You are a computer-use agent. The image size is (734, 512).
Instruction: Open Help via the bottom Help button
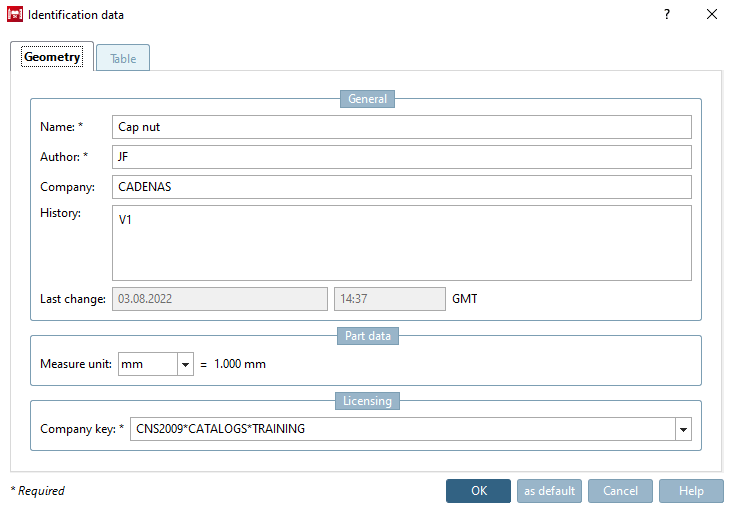coord(691,491)
